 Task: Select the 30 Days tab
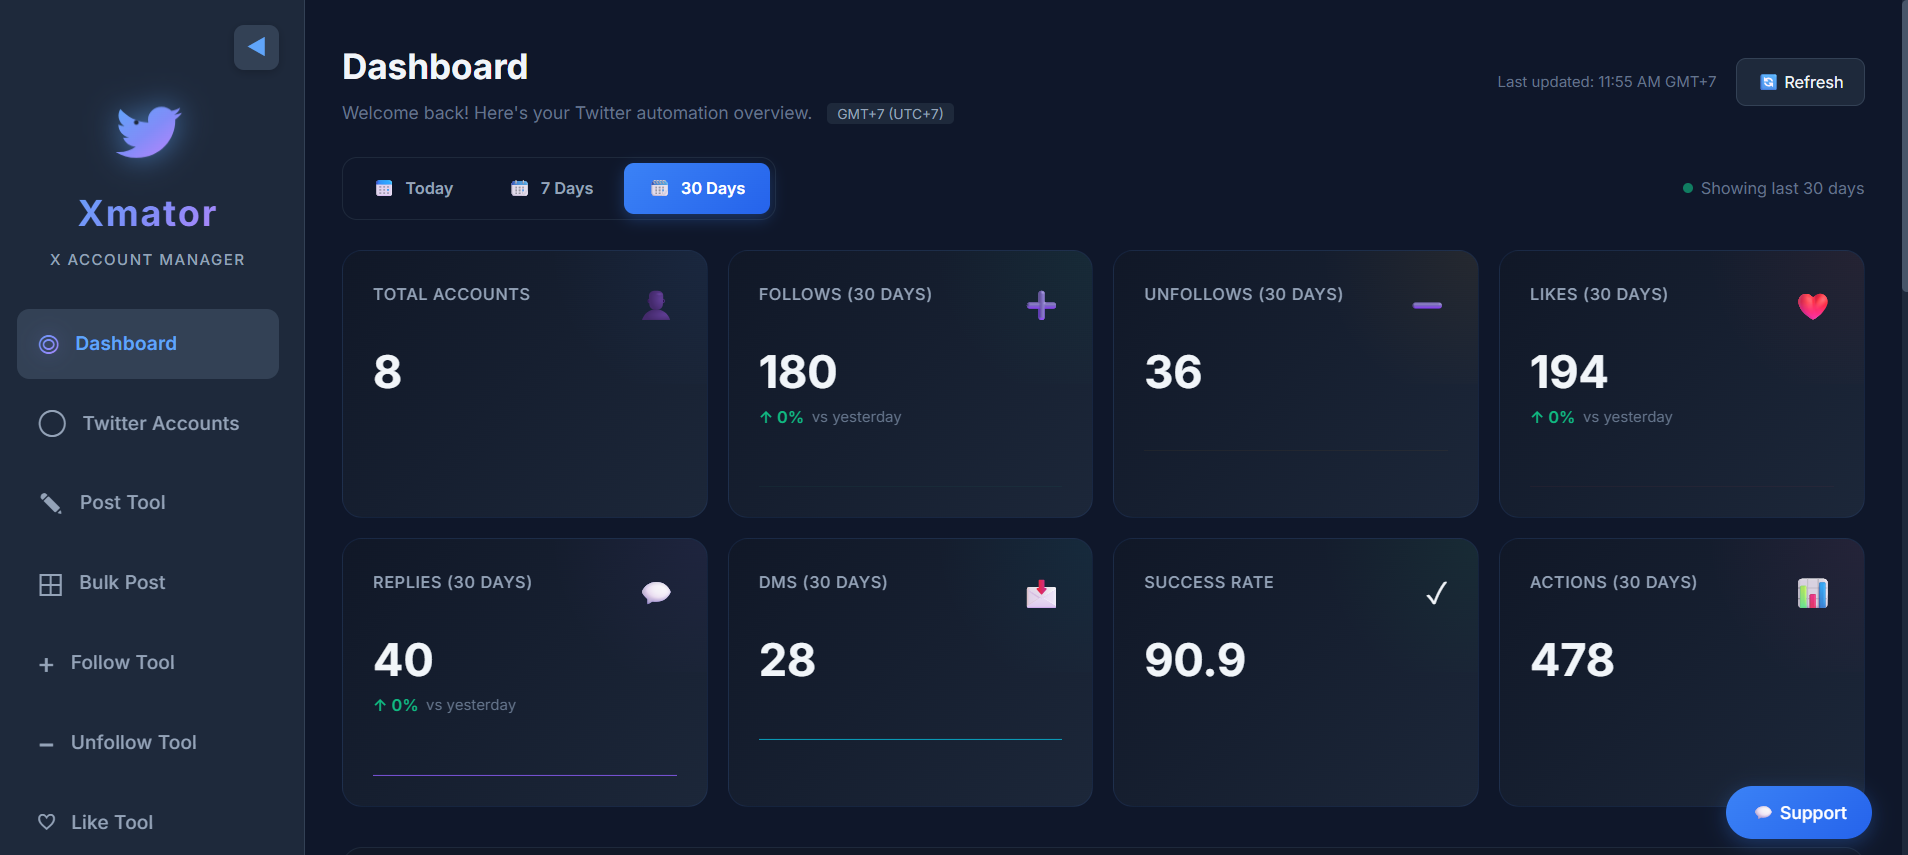pyautogui.click(x=697, y=188)
